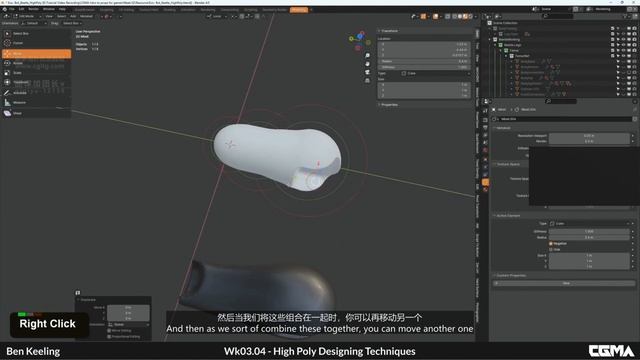Open the Object Data properties tab

click(x=485, y=182)
